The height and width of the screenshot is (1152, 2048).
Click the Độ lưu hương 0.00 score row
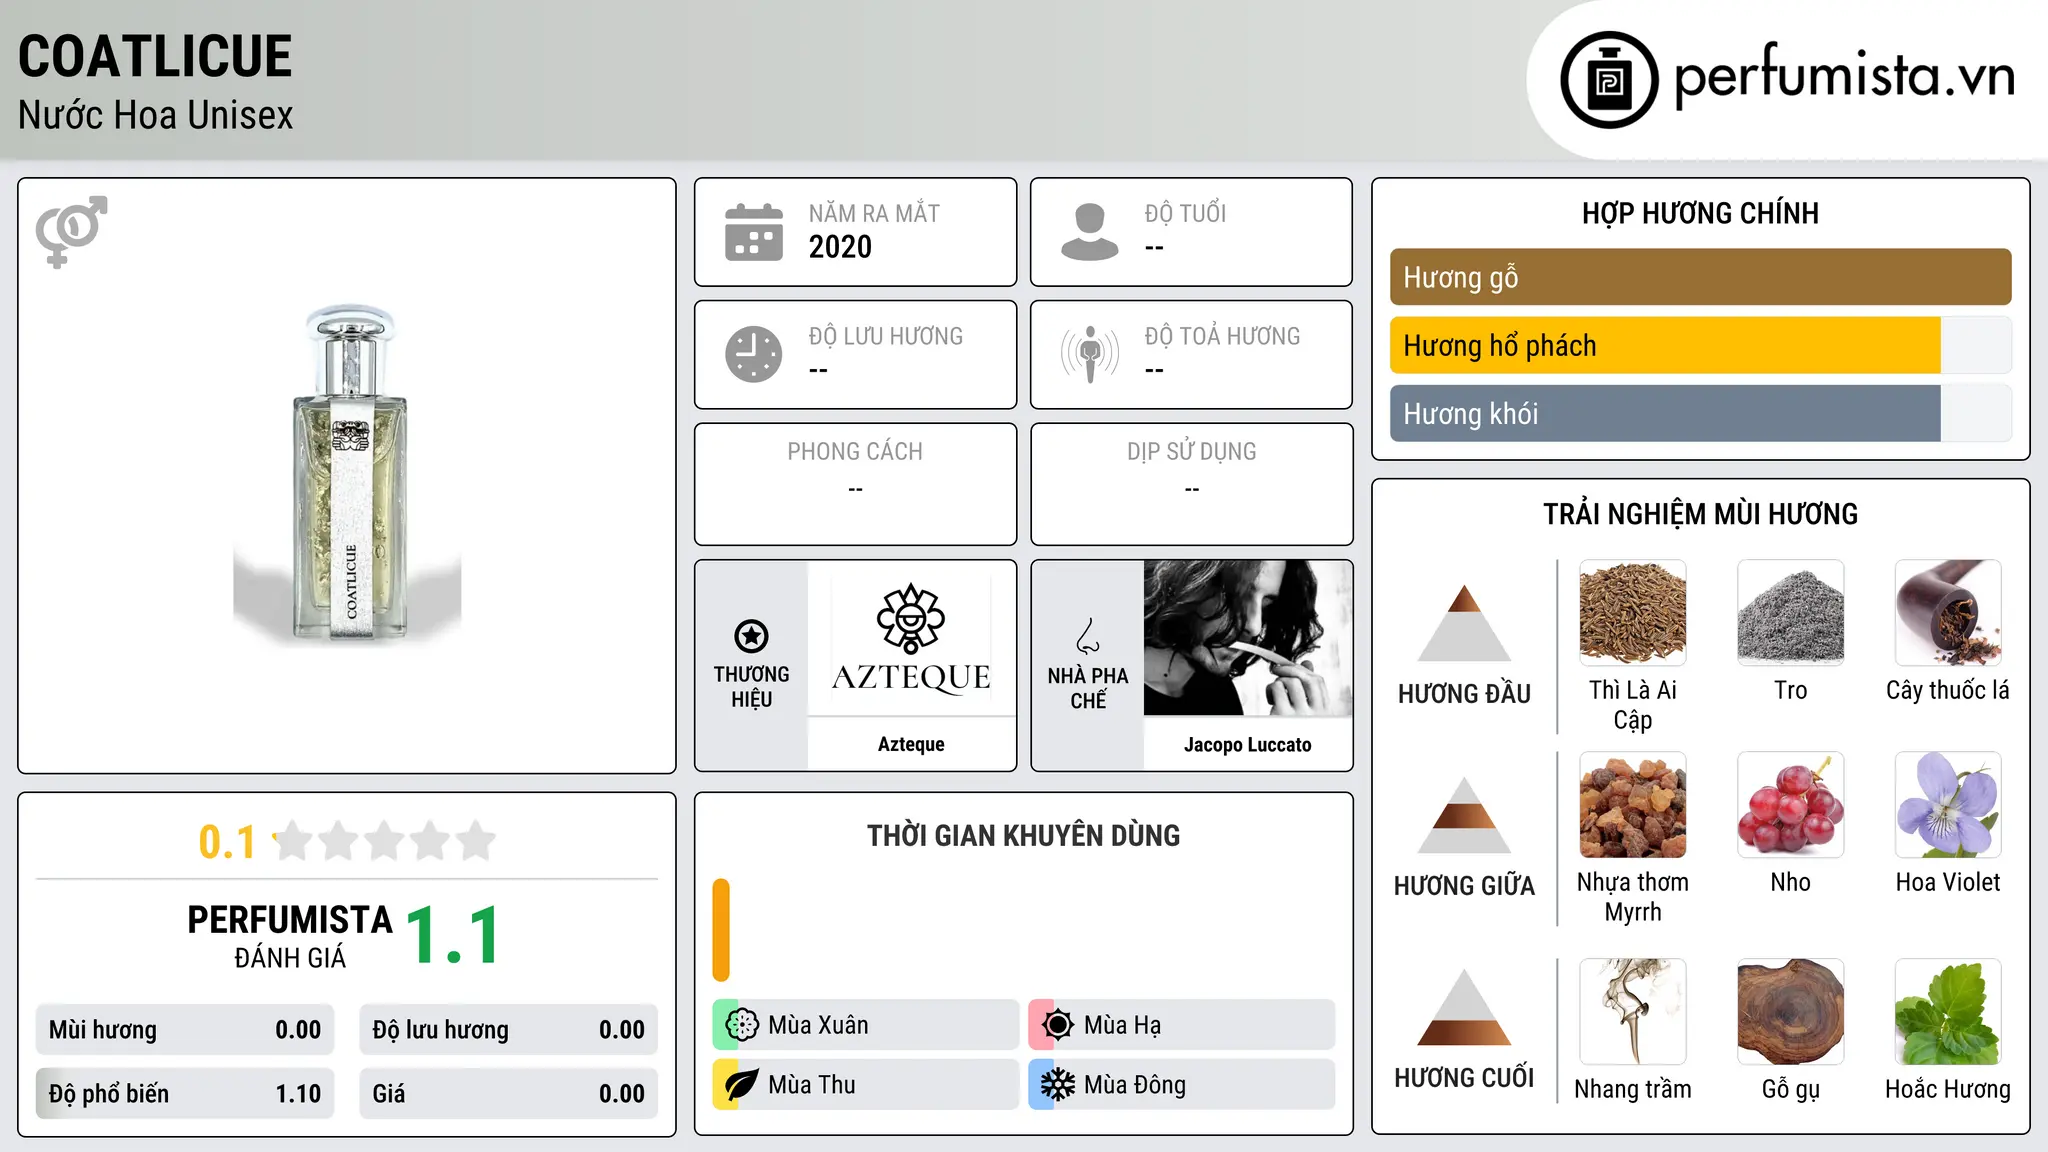pyautogui.click(x=508, y=1030)
